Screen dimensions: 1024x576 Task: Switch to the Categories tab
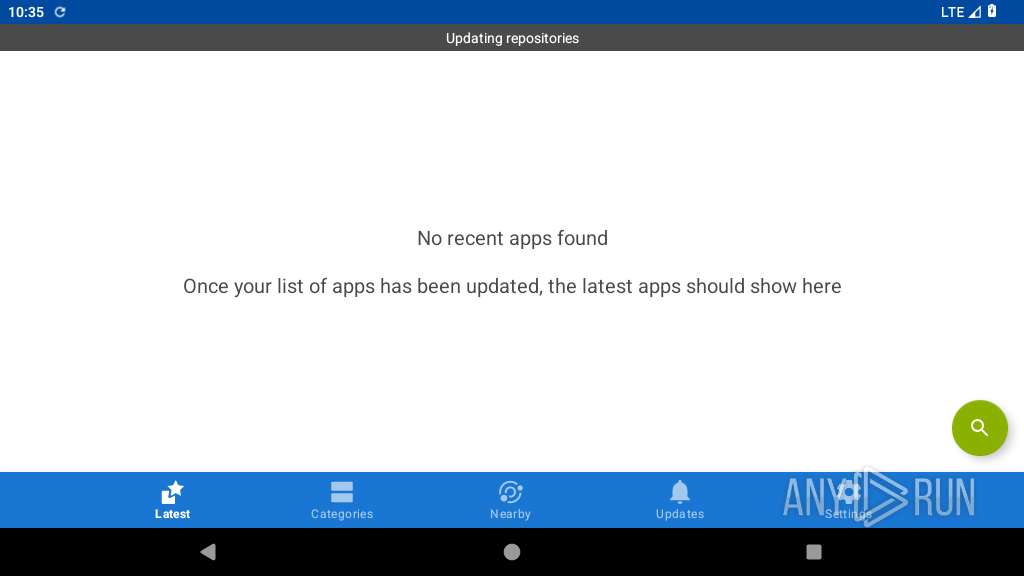pyautogui.click(x=342, y=500)
